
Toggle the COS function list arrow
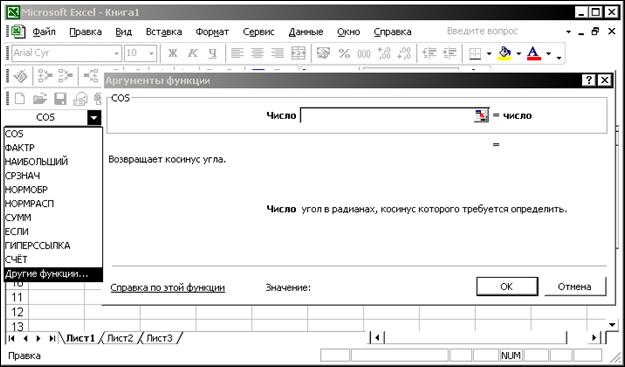pos(94,118)
